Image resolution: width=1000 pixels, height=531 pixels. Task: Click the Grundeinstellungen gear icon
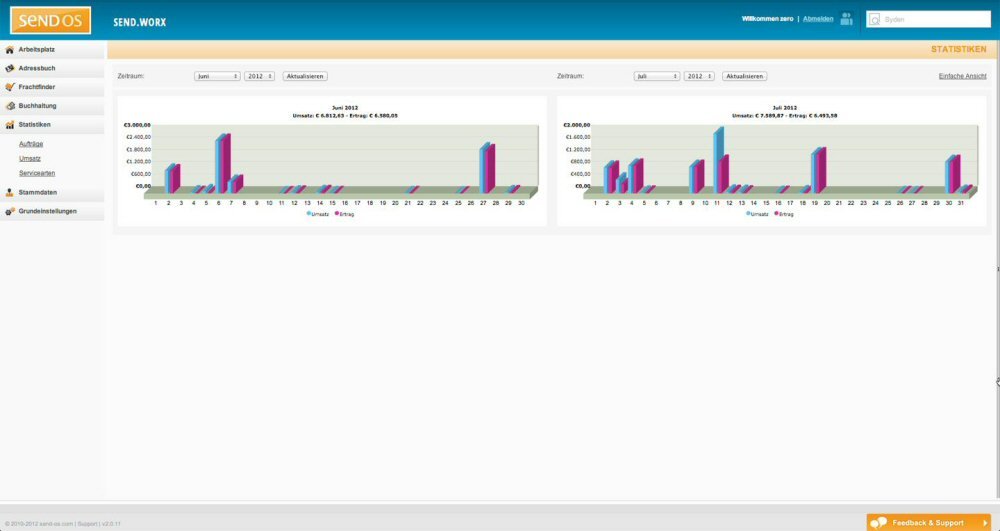coord(10,211)
